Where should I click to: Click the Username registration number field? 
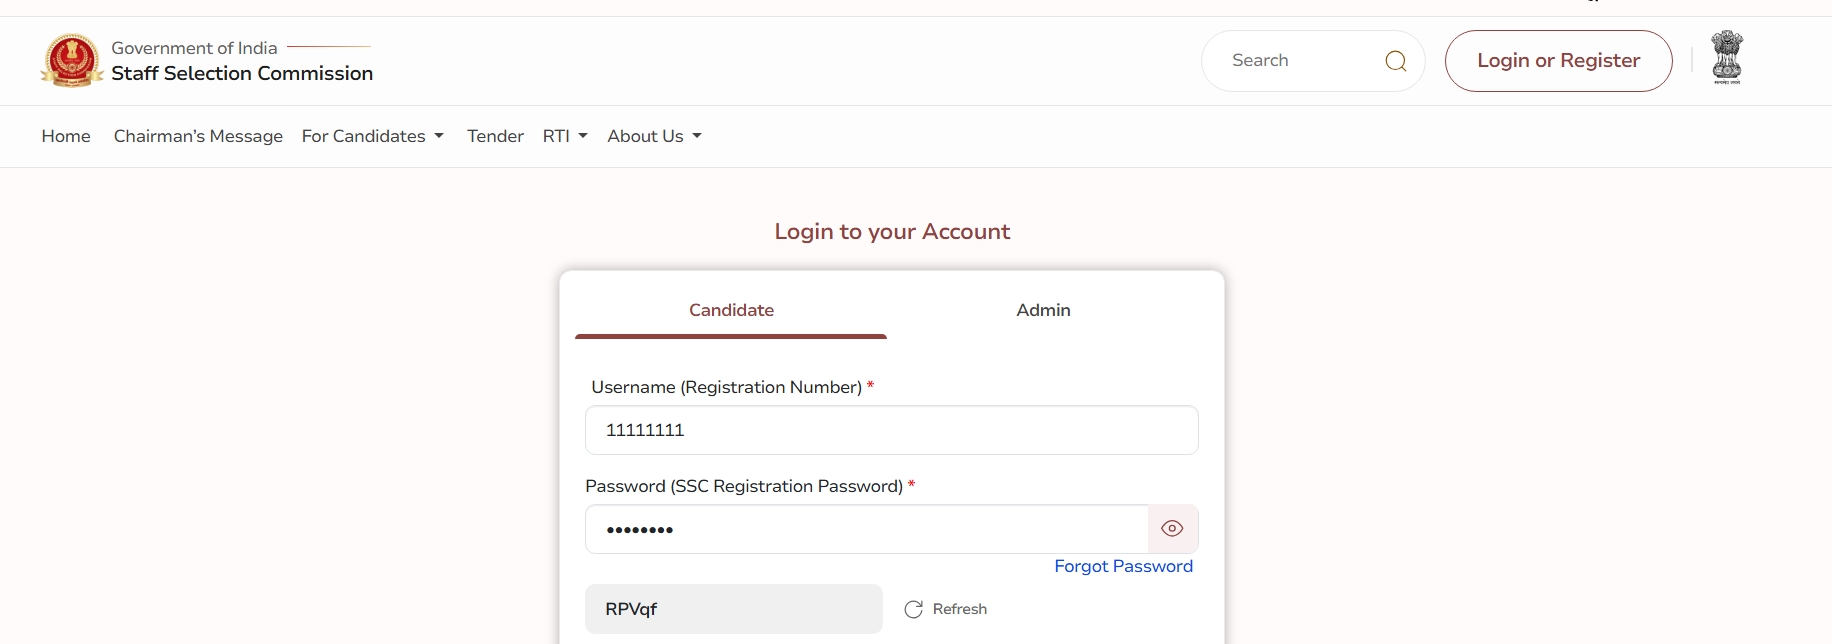coord(891,430)
